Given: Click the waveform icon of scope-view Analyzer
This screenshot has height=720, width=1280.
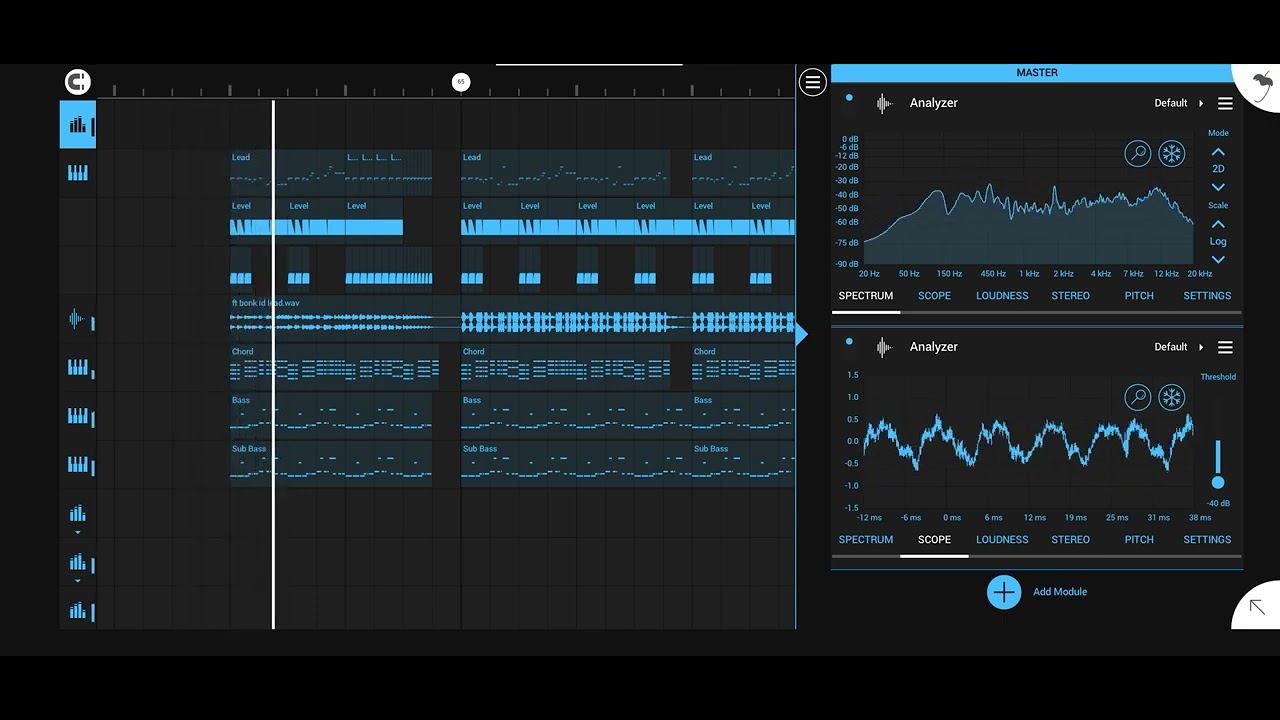Looking at the screenshot, I should tap(884, 347).
